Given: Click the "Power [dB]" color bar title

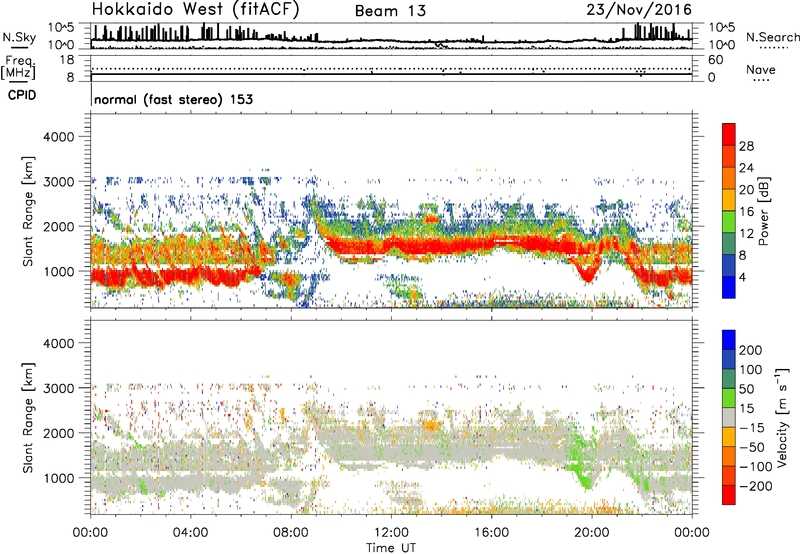Looking at the screenshot, I should [x=764, y=211].
